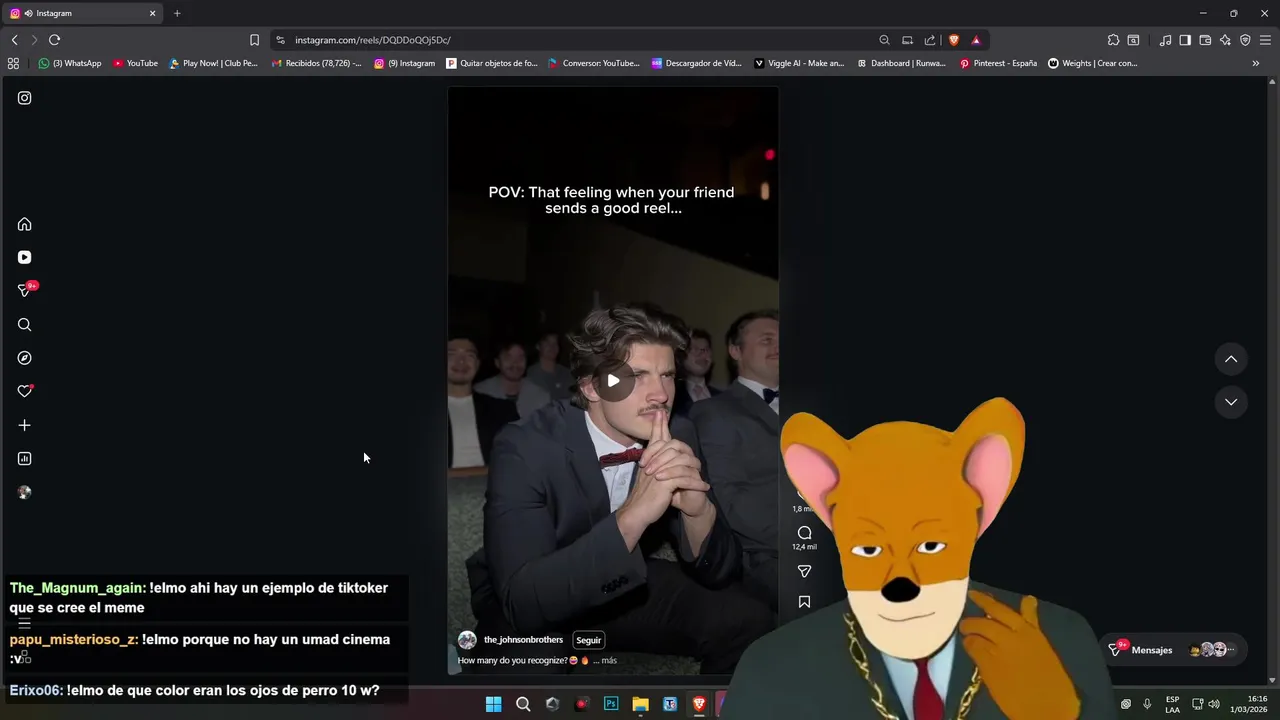Open the Explore compass icon
The width and height of the screenshot is (1280, 720).
pos(24,358)
